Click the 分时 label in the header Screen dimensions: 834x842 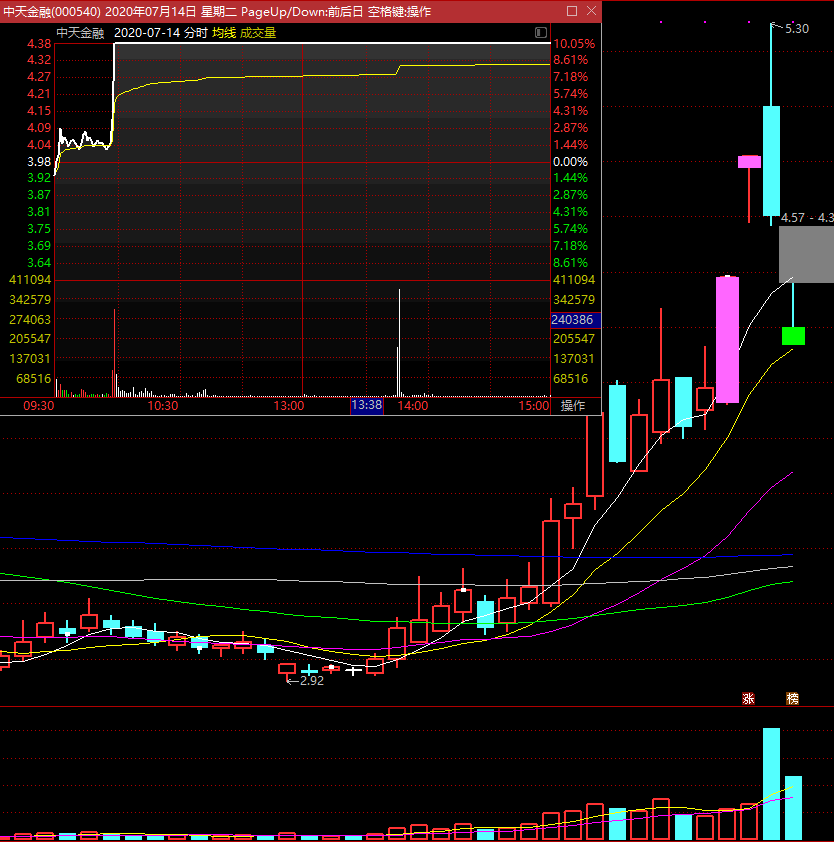[196, 33]
